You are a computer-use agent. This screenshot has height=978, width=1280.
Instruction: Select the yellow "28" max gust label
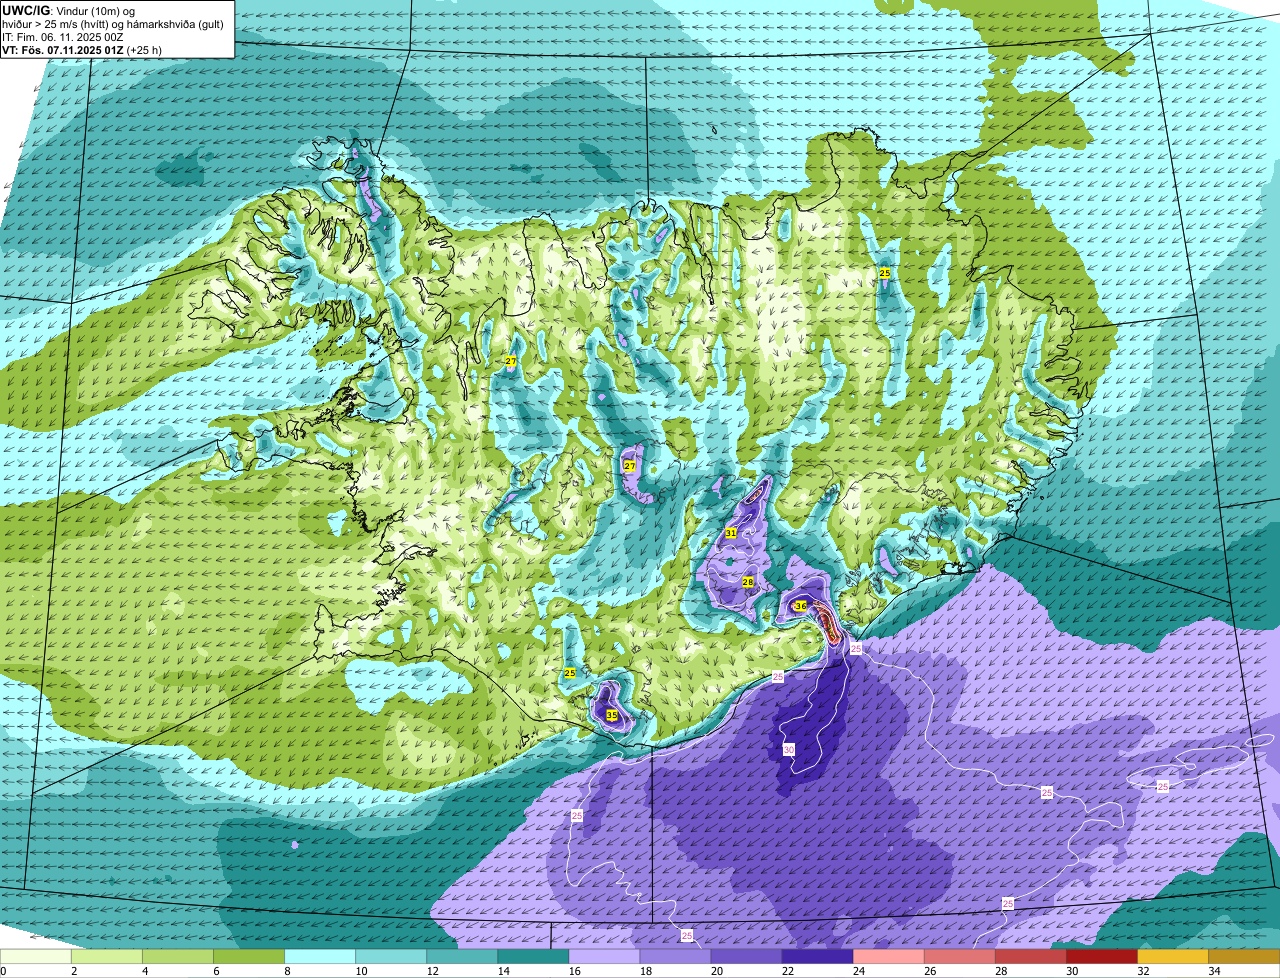point(748,582)
